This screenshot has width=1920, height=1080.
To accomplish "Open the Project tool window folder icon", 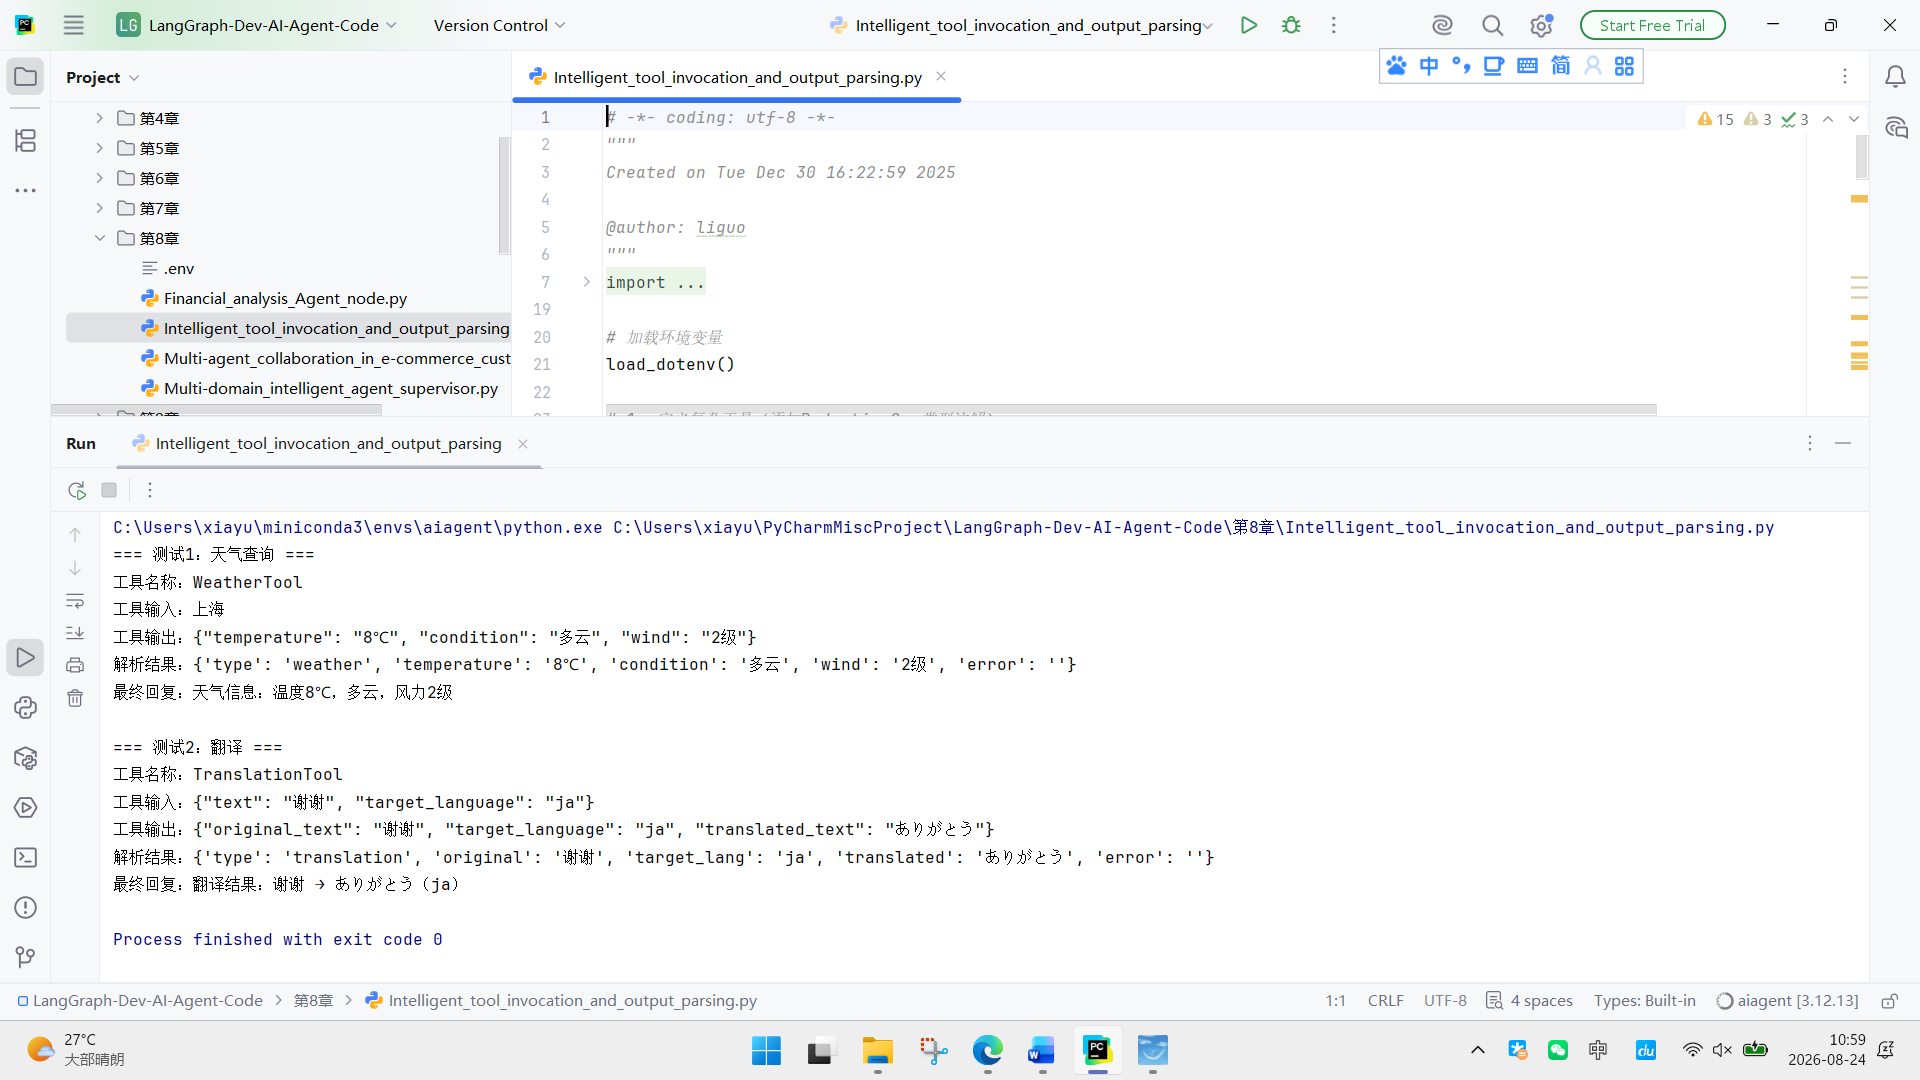I will 26,77.
